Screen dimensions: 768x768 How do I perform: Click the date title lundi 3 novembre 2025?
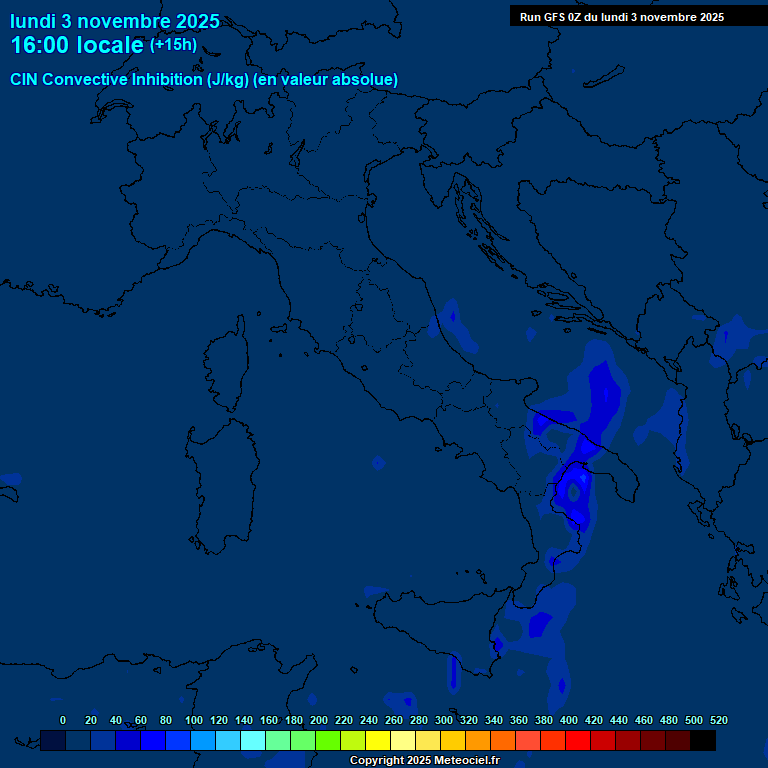click(115, 21)
